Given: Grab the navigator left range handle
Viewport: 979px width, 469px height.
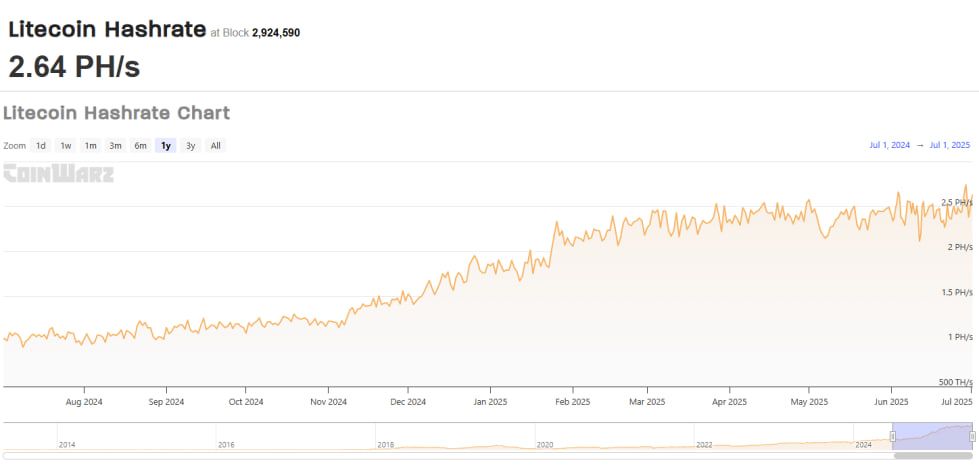Looking at the screenshot, I should pyautogui.click(x=893, y=435).
